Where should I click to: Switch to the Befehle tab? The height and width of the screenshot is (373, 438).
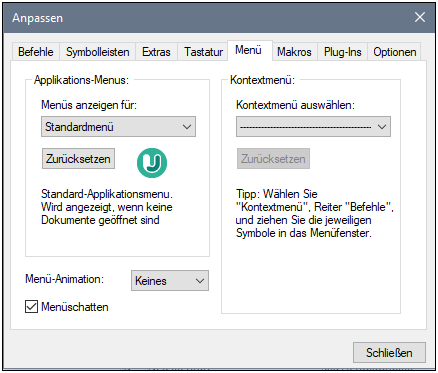pos(36,52)
